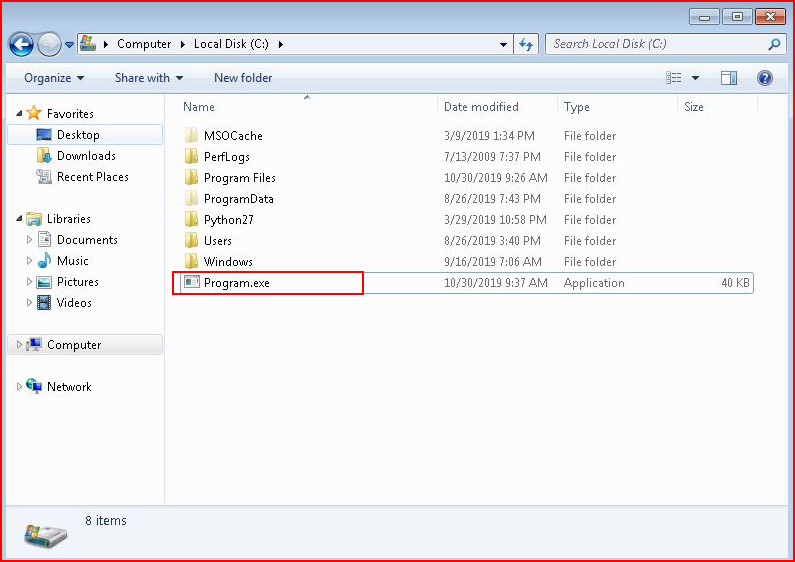Open the Organize menu

tap(54, 78)
